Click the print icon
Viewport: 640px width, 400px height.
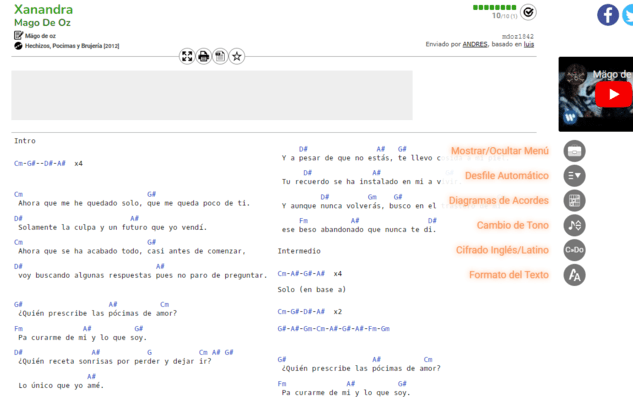[x=204, y=56]
